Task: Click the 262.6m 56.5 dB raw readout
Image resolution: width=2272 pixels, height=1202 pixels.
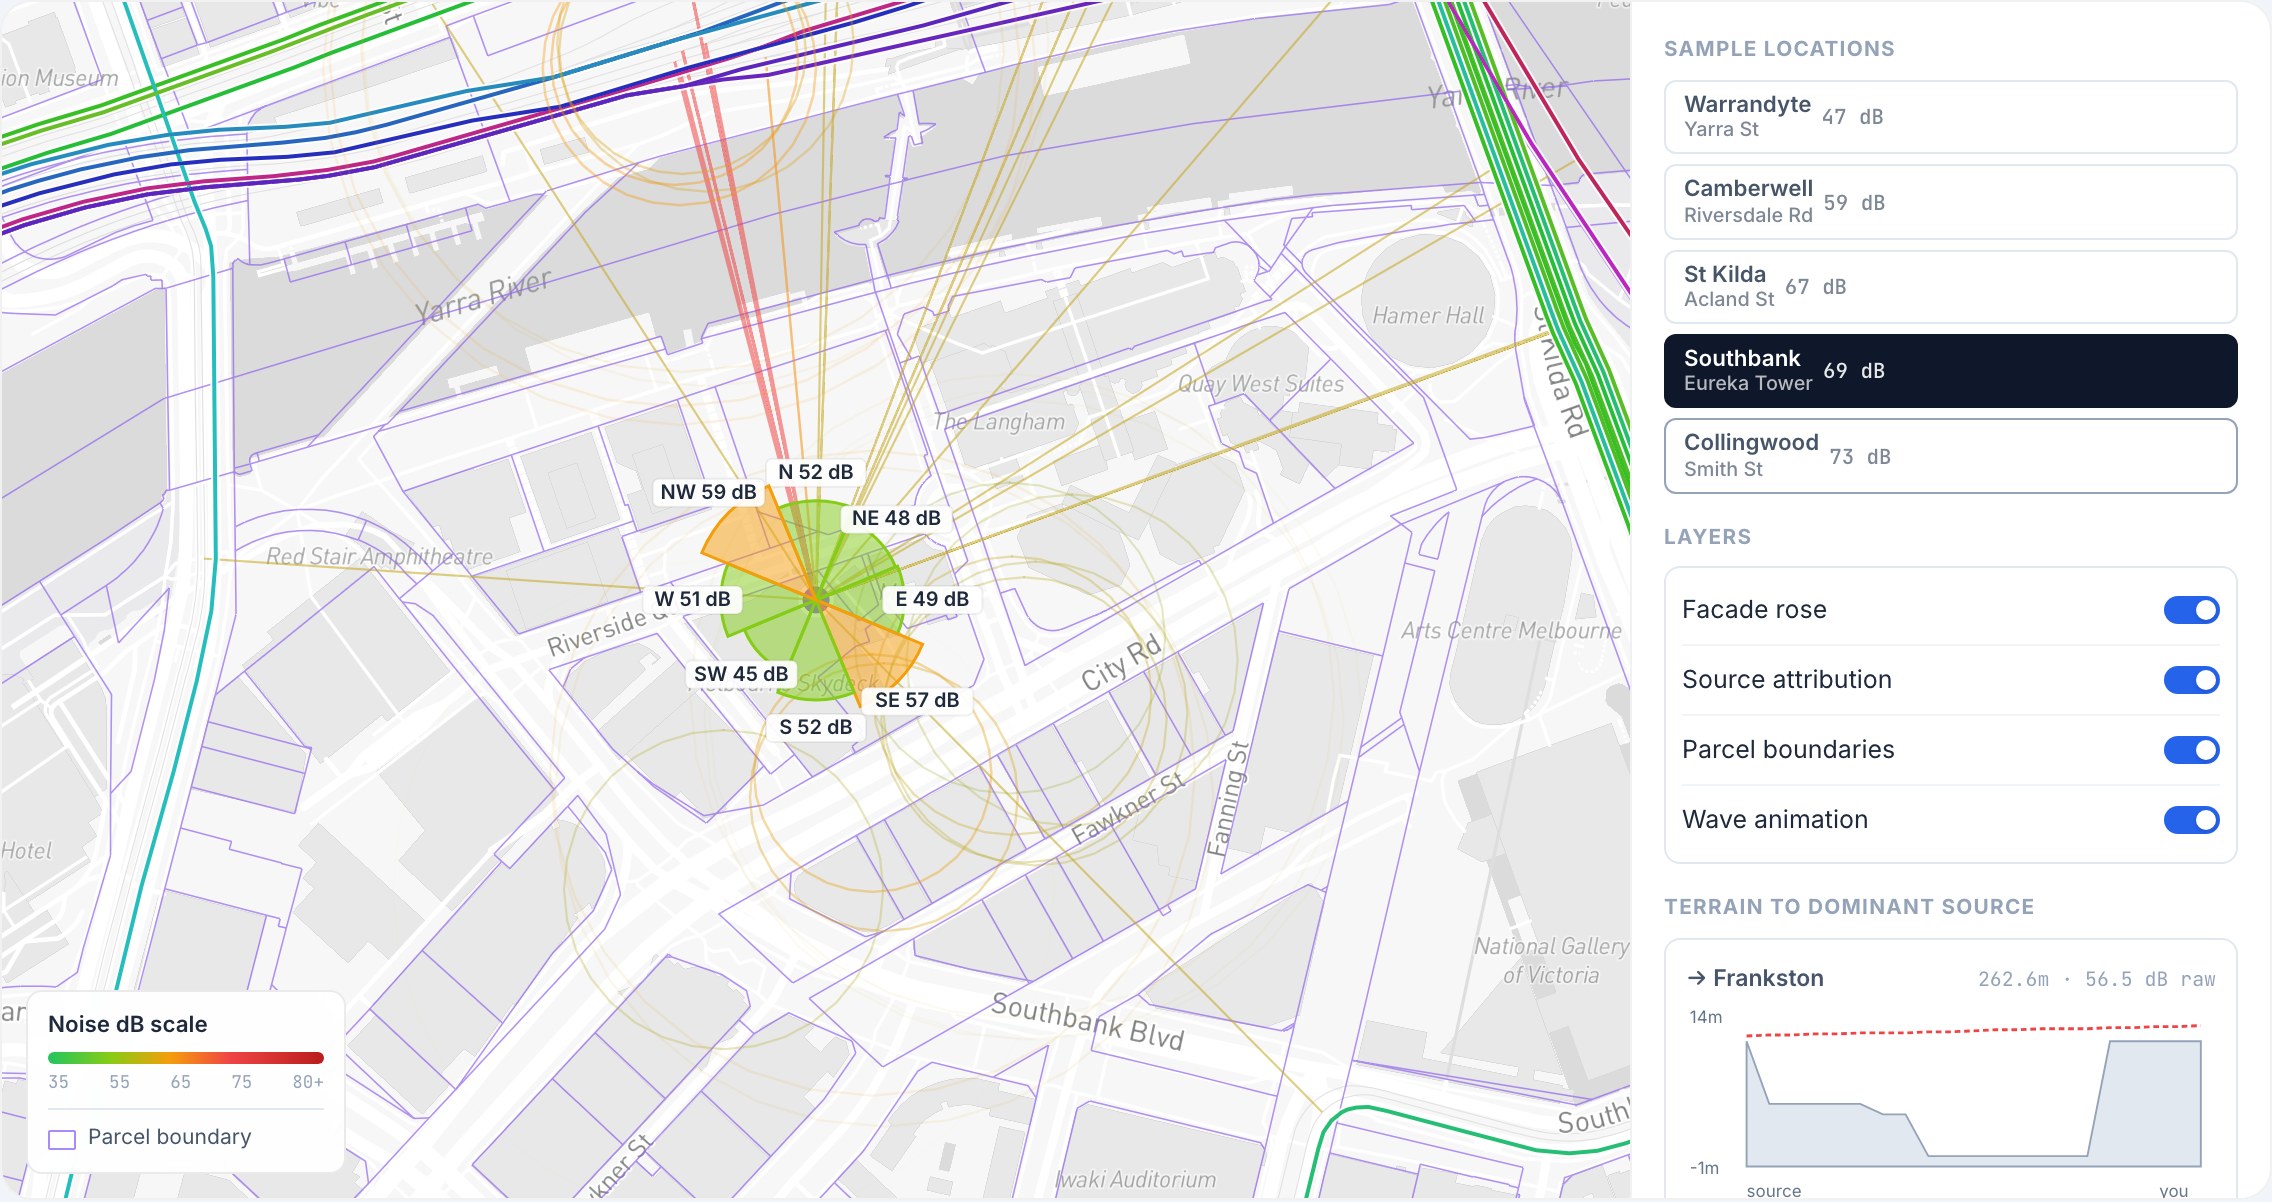Action: [2096, 979]
